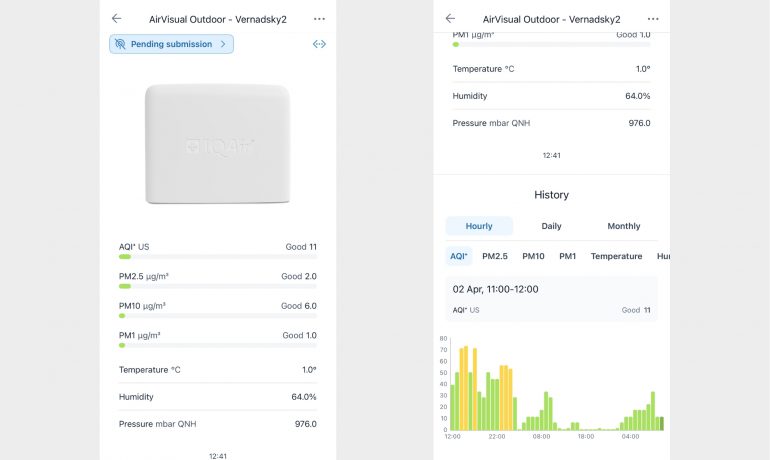Tap the pending submission hidden-eye icon
The image size is (770, 460).
tap(121, 44)
